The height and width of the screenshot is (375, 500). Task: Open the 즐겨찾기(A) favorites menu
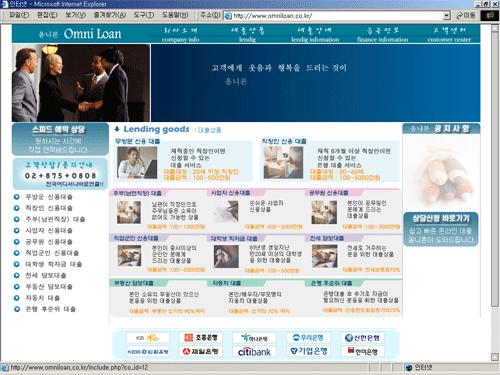(110, 15)
